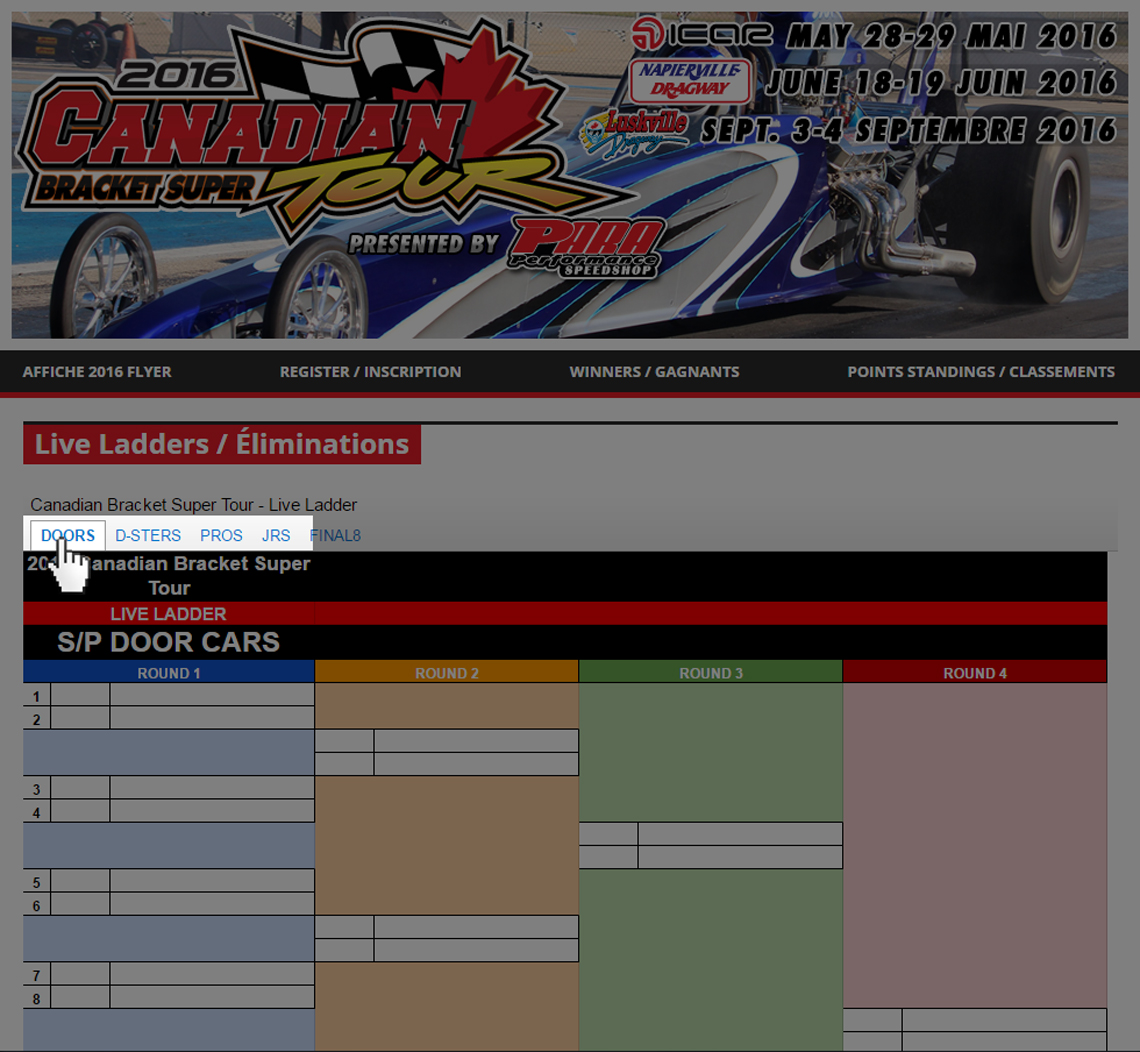The height and width of the screenshot is (1052, 1140).
Task: Click seed number 8 in Round 1
Action: coord(36,998)
